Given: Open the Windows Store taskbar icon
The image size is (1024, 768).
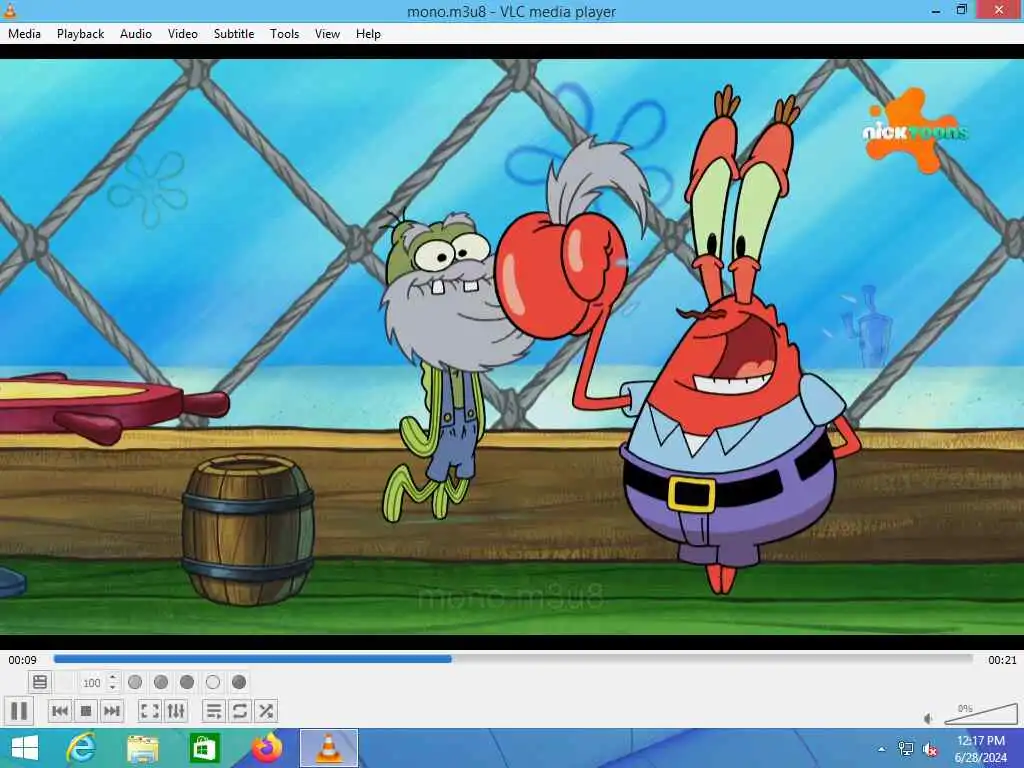Looking at the screenshot, I should pyautogui.click(x=204, y=748).
